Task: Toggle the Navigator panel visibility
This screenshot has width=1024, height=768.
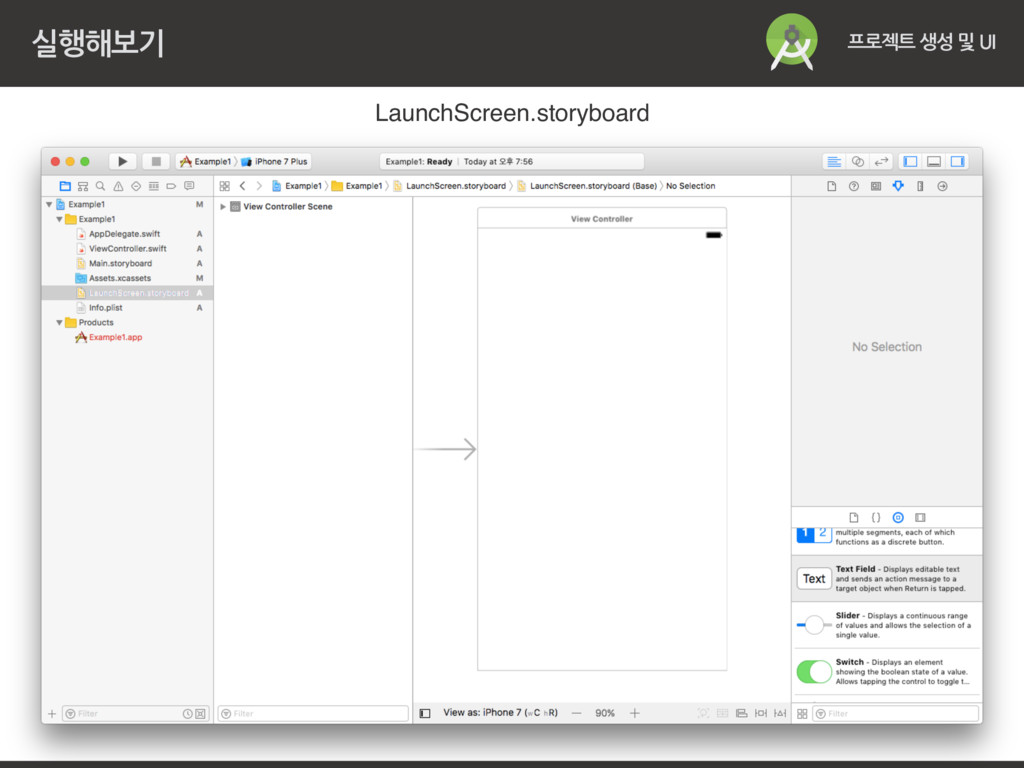Action: [910, 161]
